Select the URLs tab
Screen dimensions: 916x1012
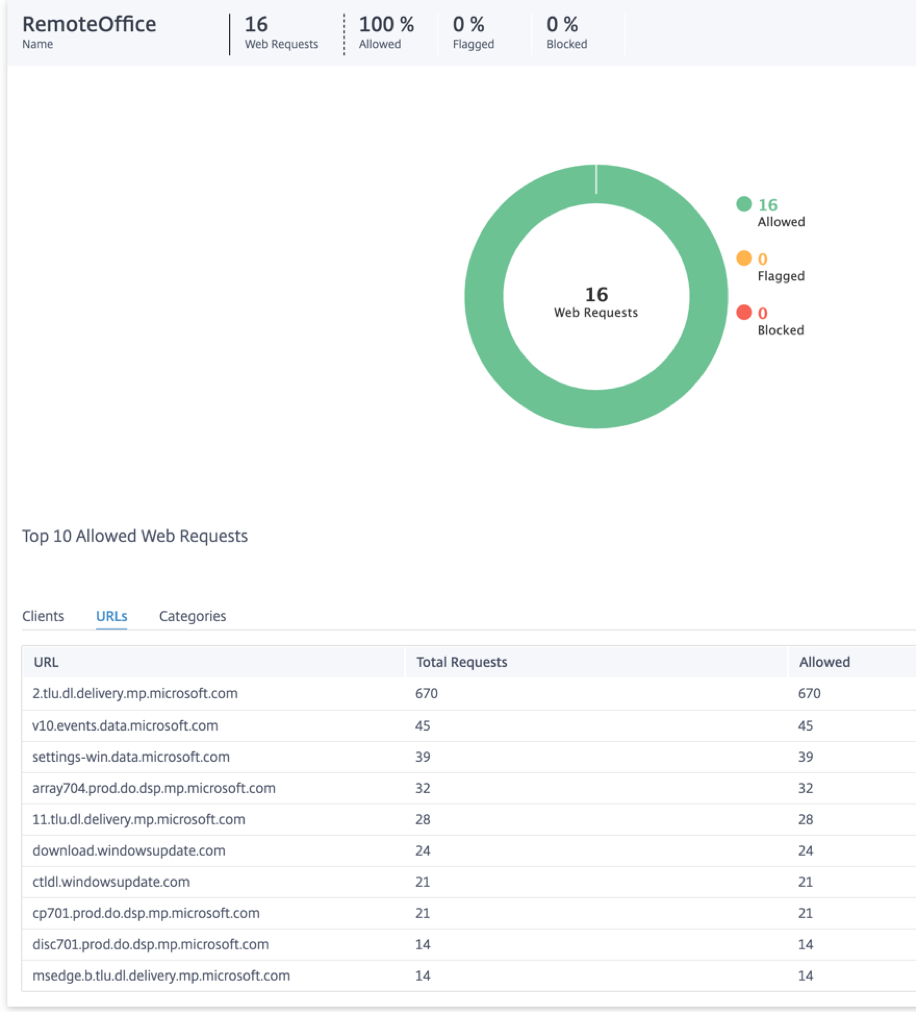pos(112,616)
